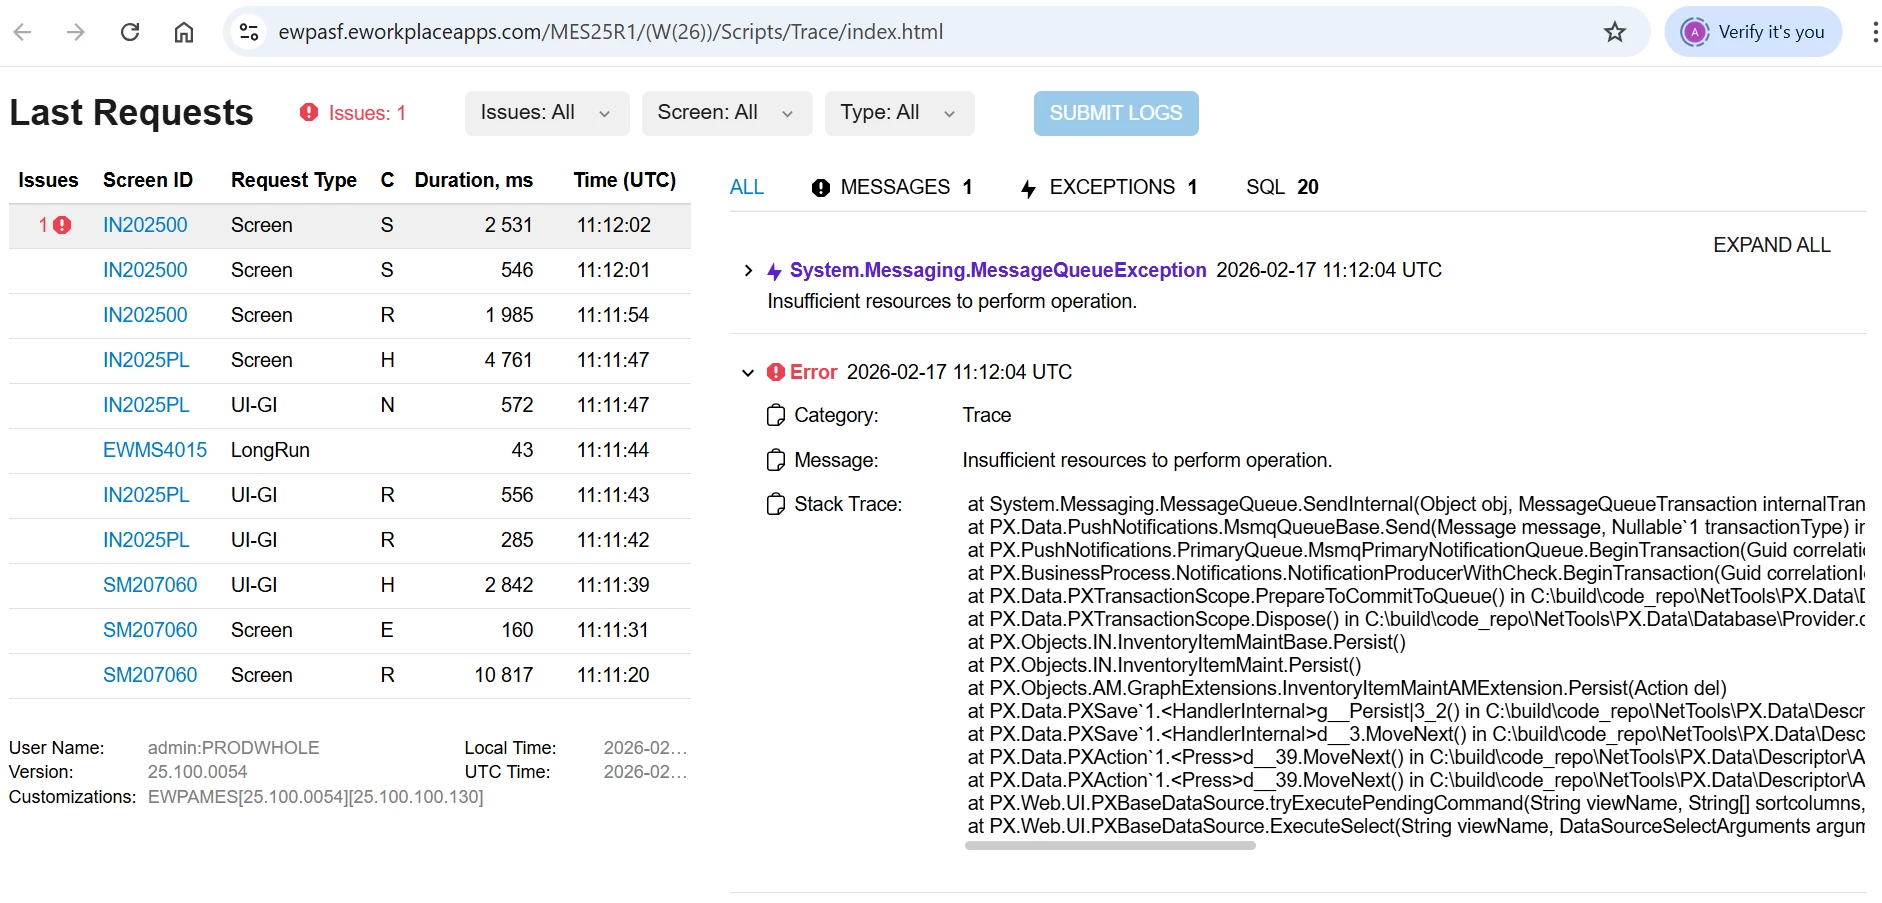Click the browser forward arrow
The image size is (1882, 903).
(x=76, y=32)
